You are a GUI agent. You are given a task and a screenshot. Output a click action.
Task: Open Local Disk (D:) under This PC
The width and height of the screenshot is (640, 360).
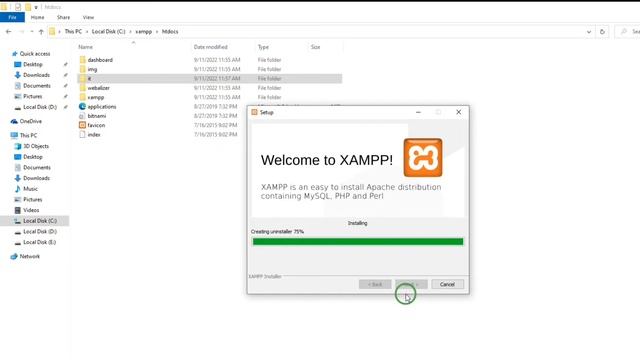click(x=40, y=231)
